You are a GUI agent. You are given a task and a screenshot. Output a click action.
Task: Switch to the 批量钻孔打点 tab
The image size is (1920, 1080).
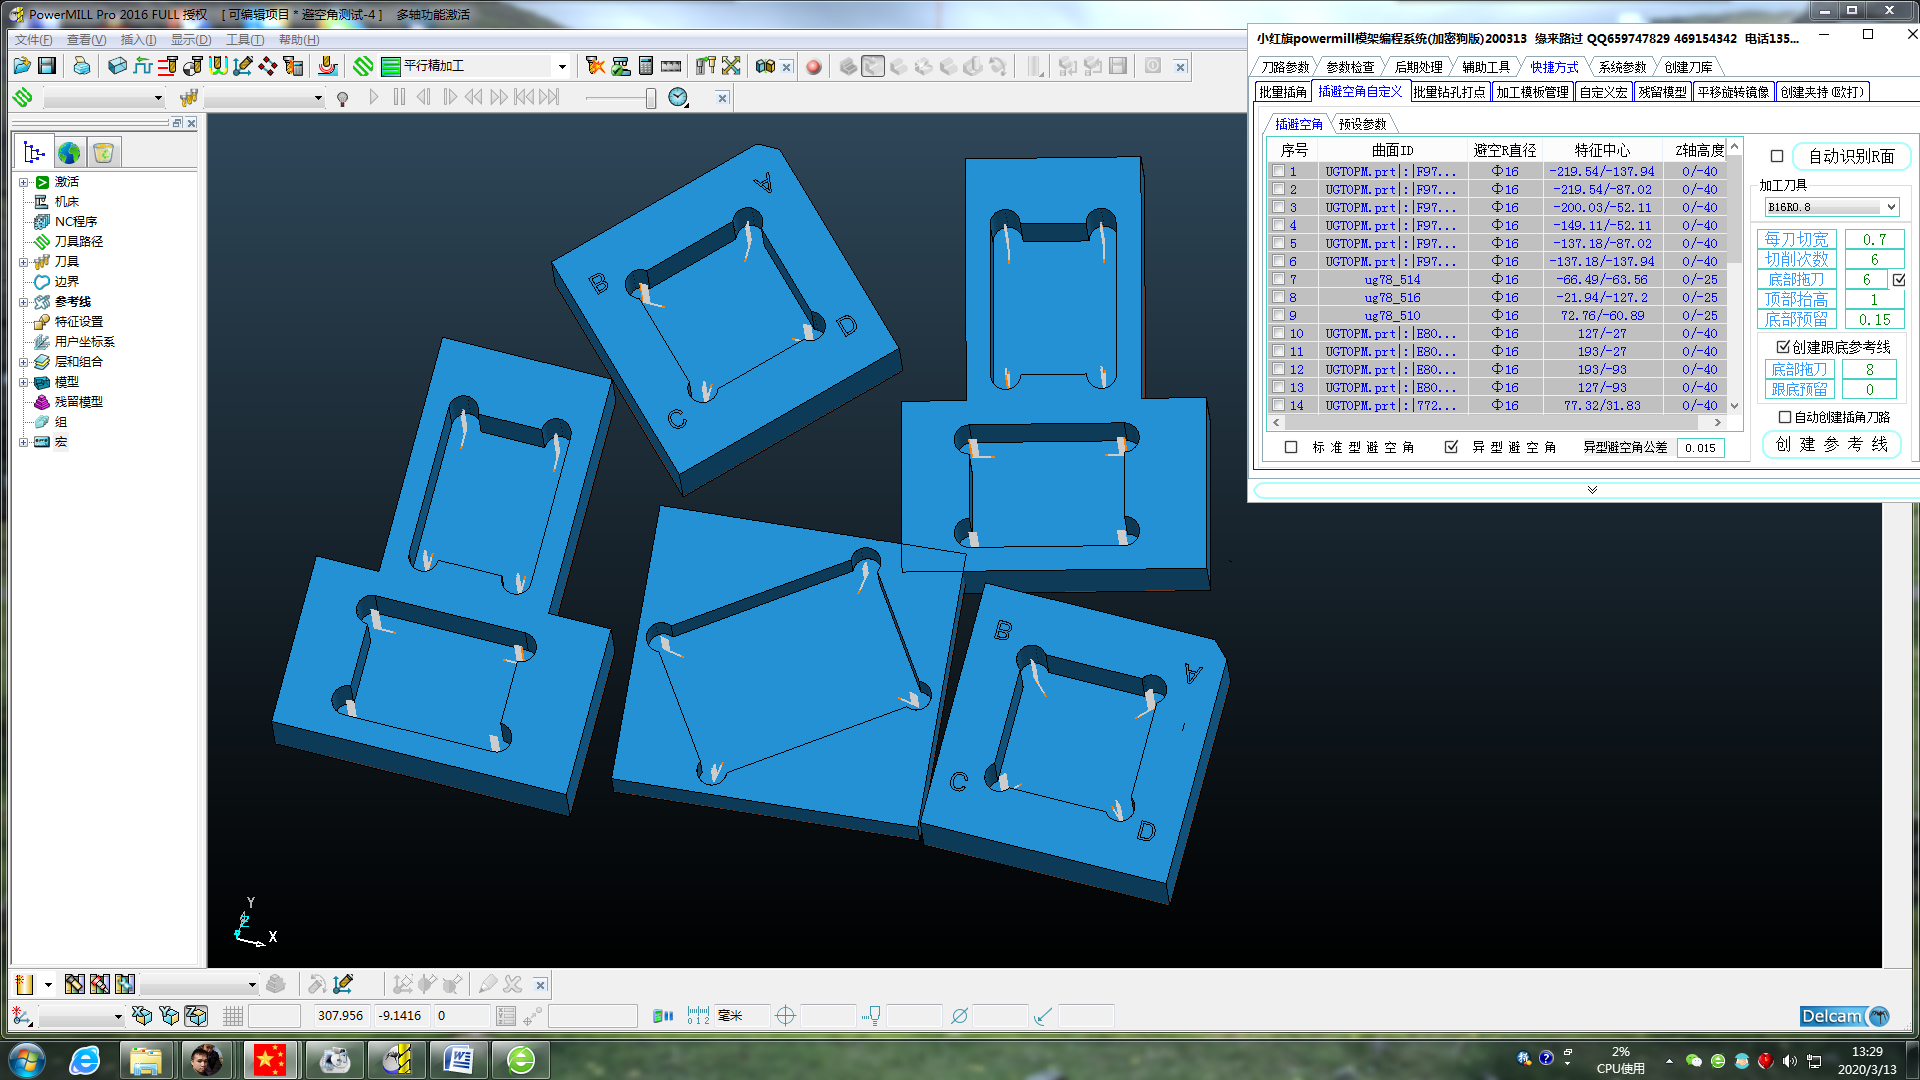[1449, 92]
